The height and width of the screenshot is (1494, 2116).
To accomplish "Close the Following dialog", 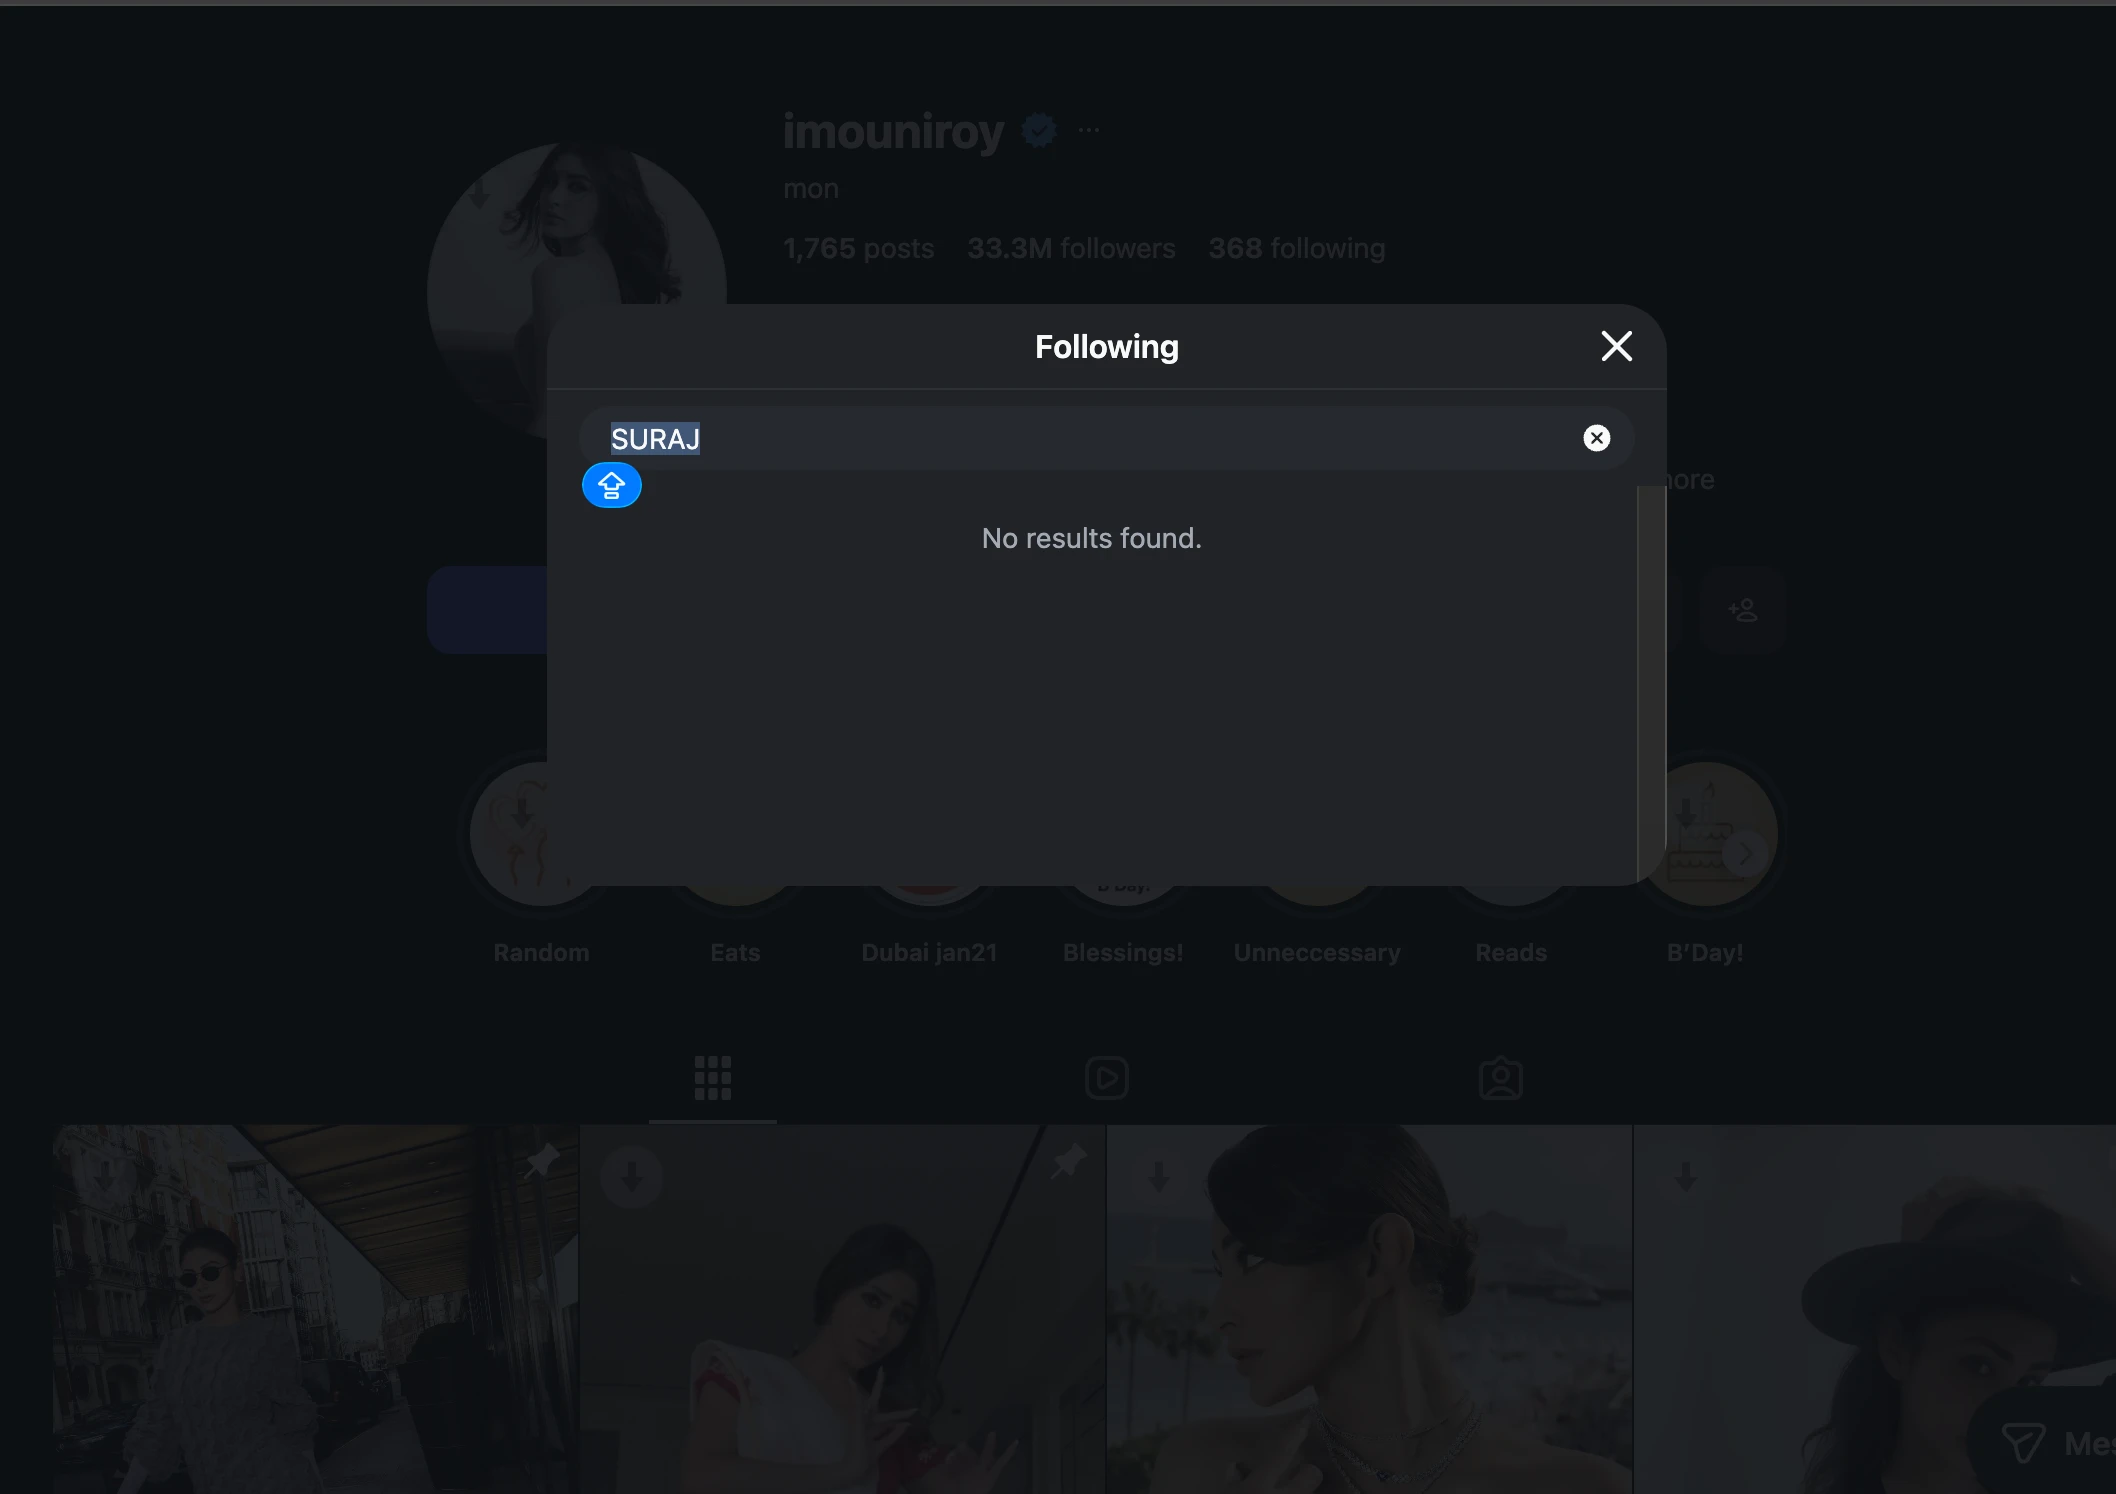I will coord(1616,346).
